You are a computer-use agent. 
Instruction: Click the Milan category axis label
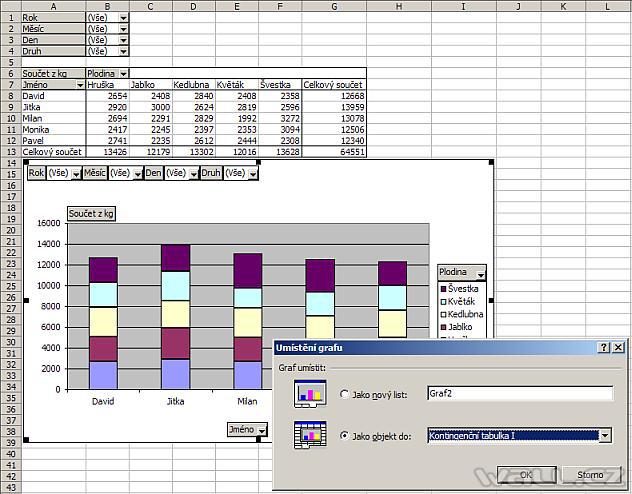tap(247, 401)
